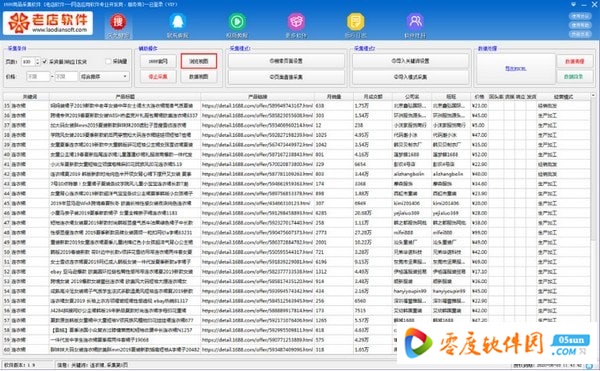This screenshot has height=371, width=600.
Task: Open the first detail.1688.com link in row 35
Action: (257, 105)
